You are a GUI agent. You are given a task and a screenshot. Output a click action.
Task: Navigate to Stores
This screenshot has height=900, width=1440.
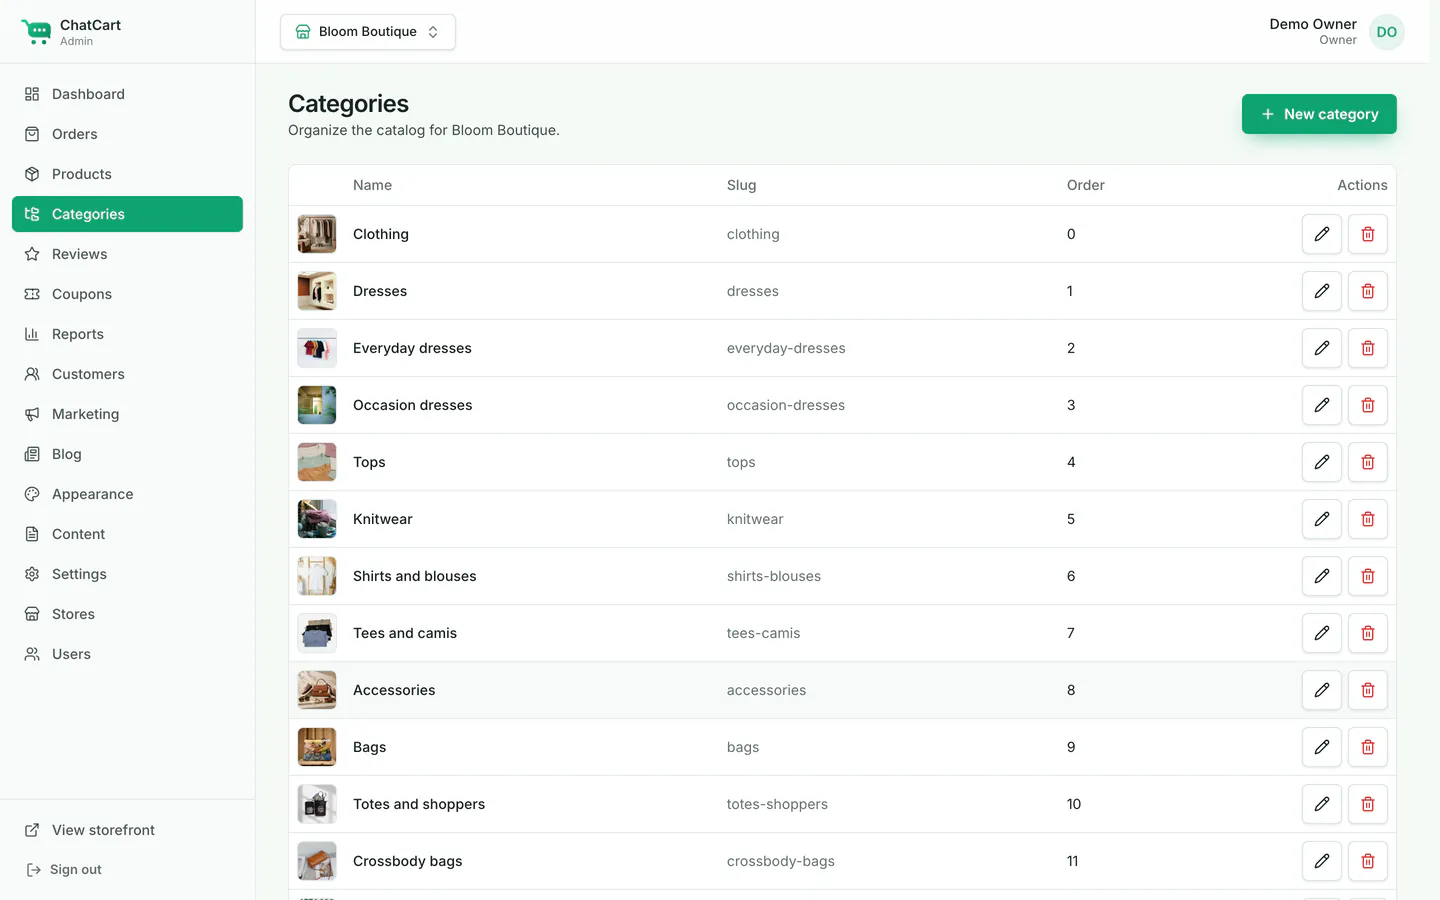tap(127, 614)
